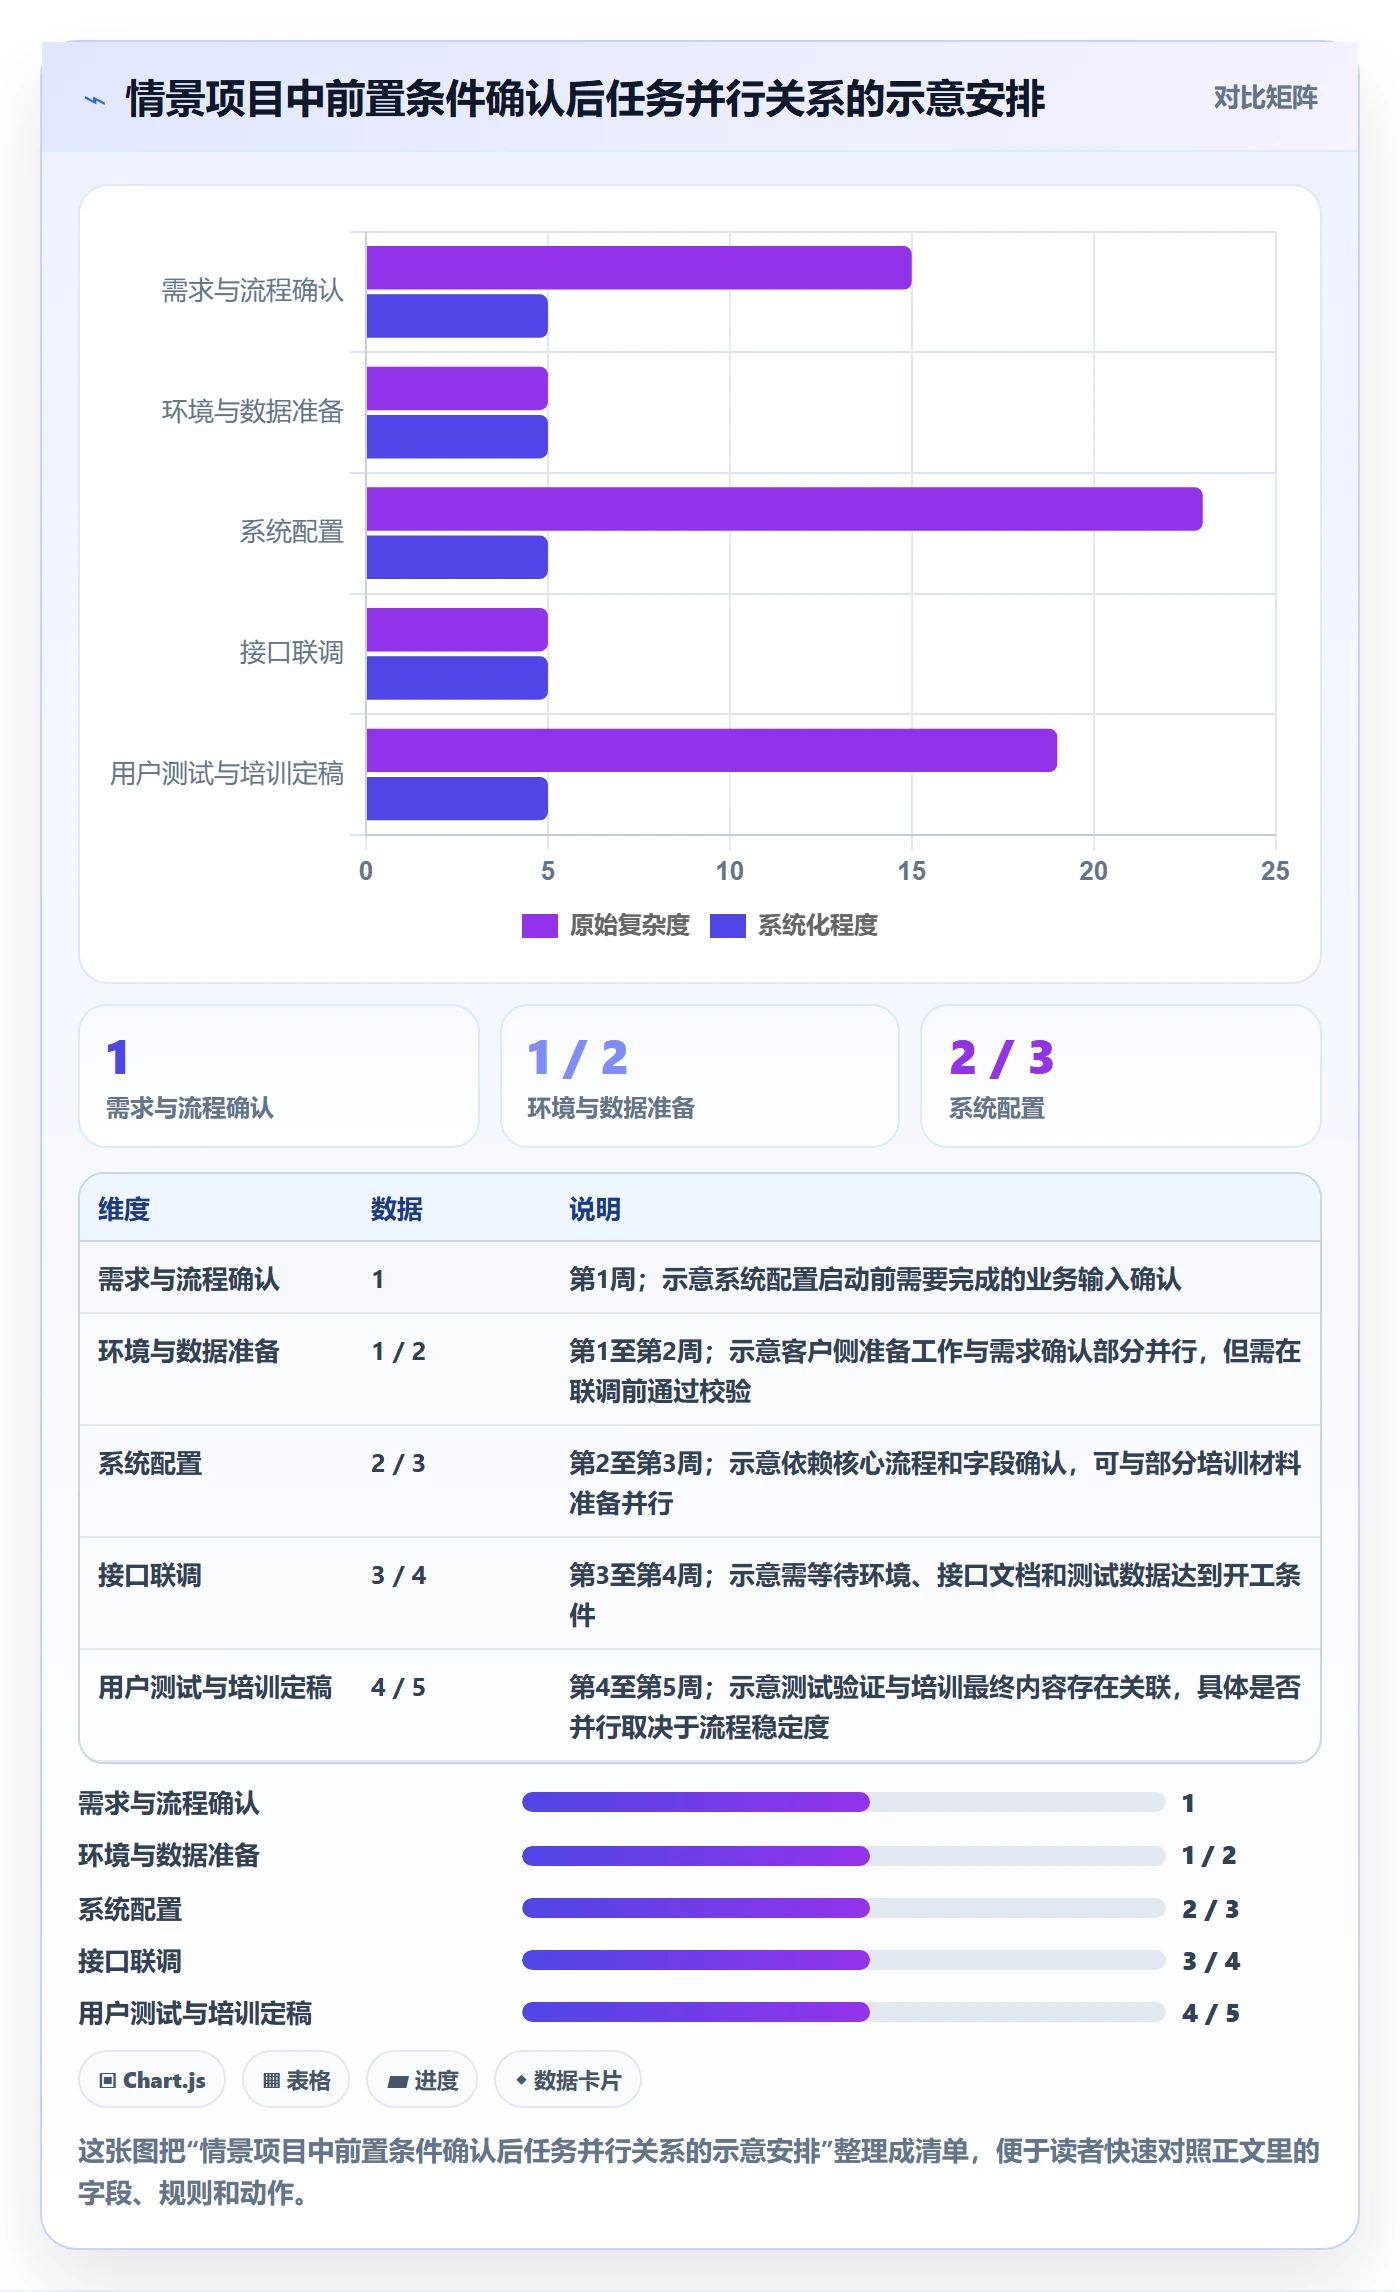Open the 需求与流程确认 data card

[x=279, y=1076]
